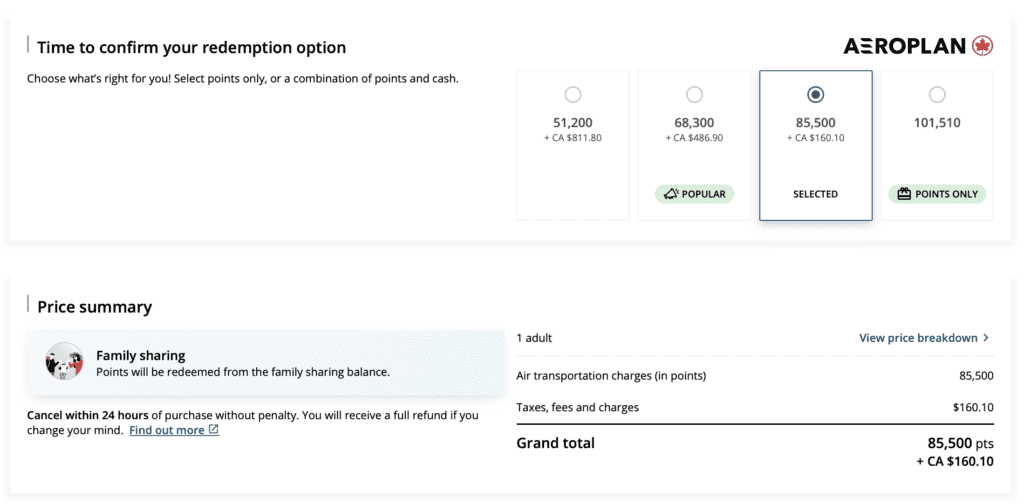Click the external link icon beside Find out more

[214, 430]
